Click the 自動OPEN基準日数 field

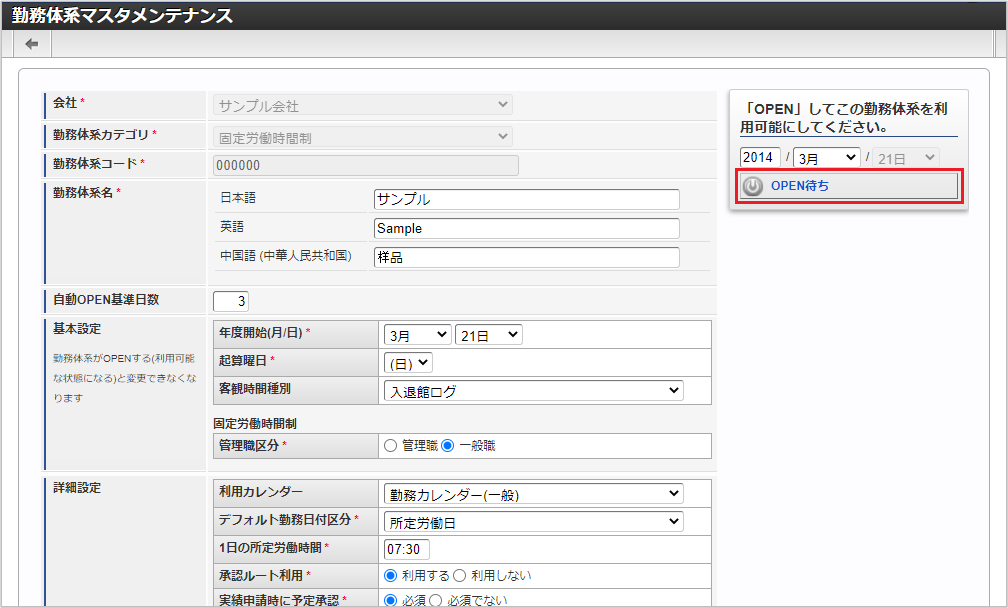tap(231, 301)
